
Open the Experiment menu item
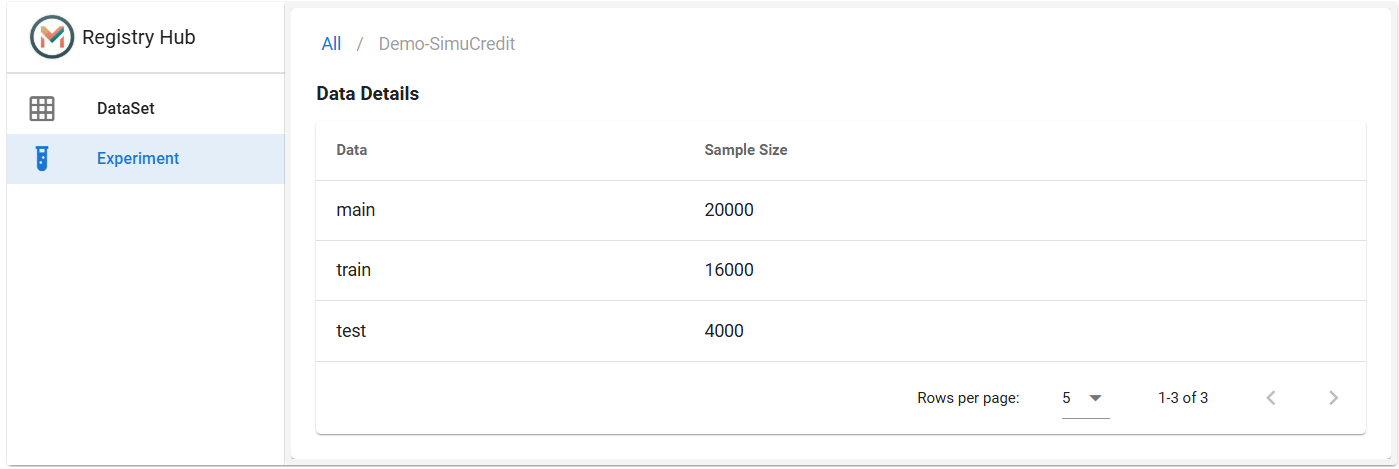pyautogui.click(x=146, y=158)
